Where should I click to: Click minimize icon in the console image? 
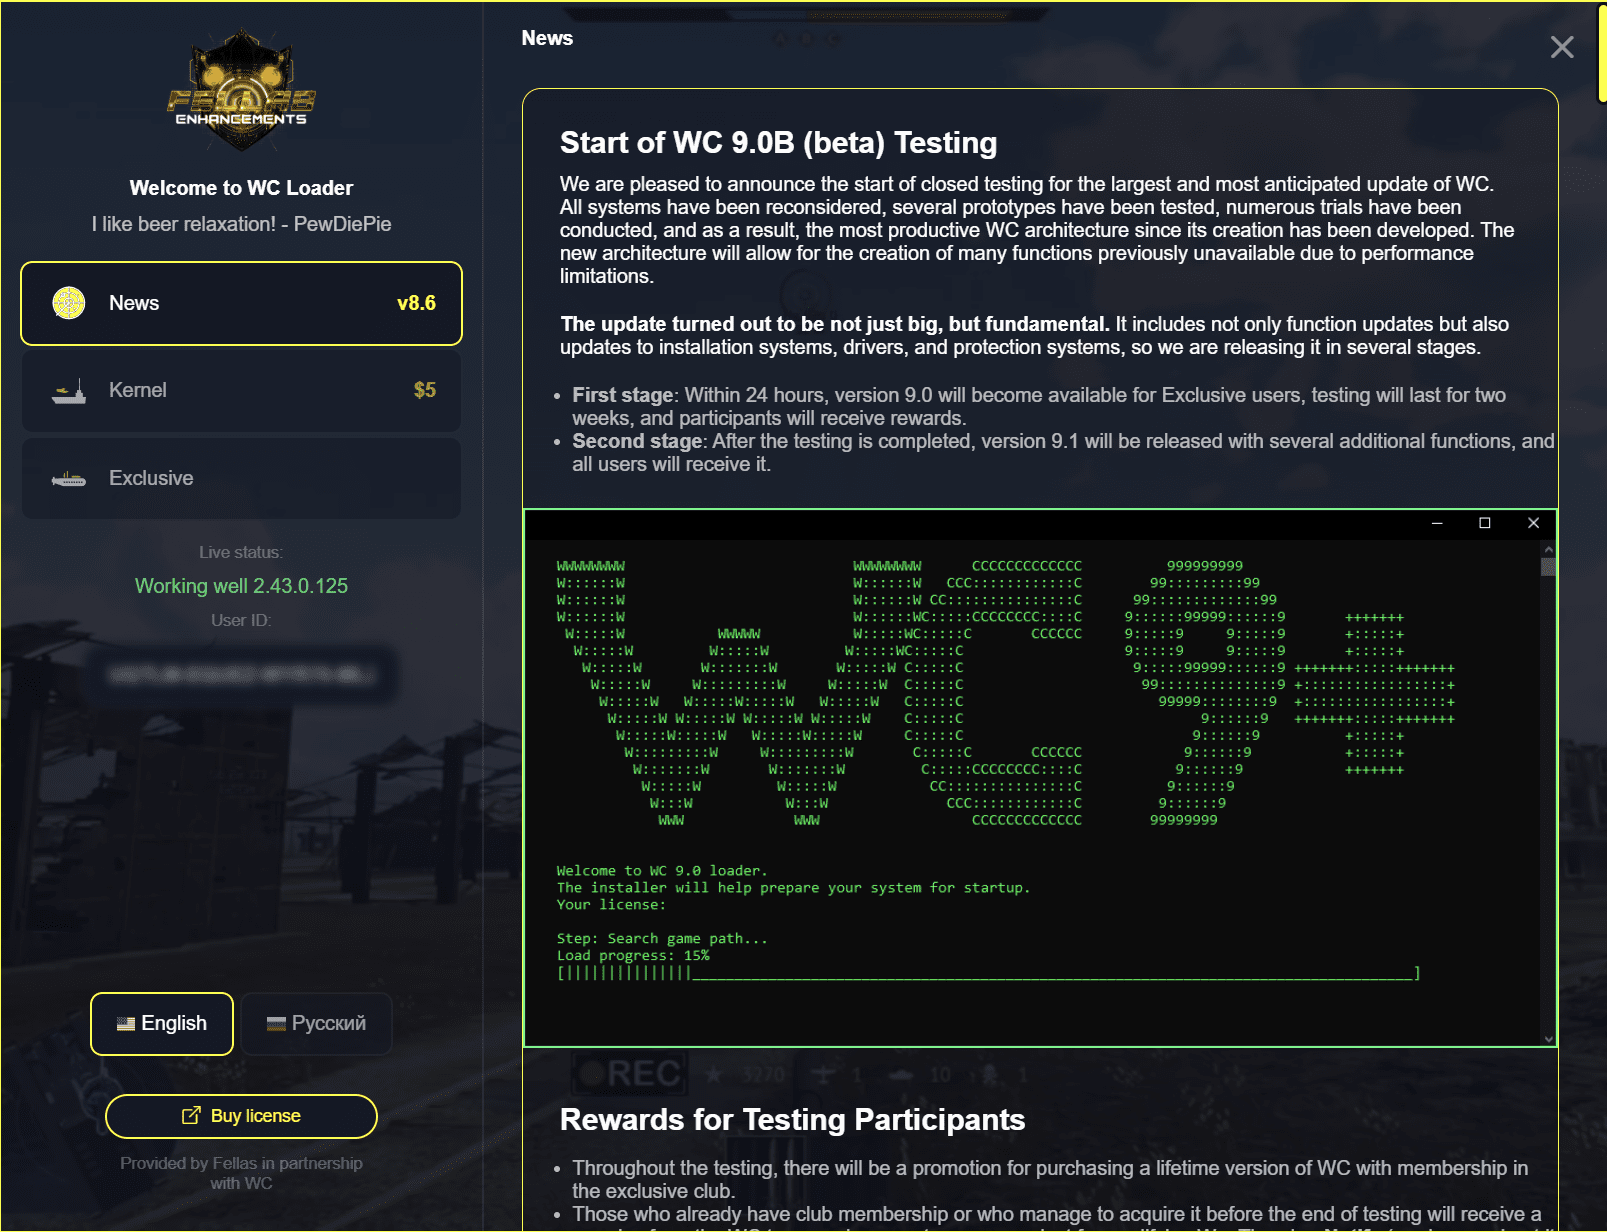click(x=1437, y=523)
